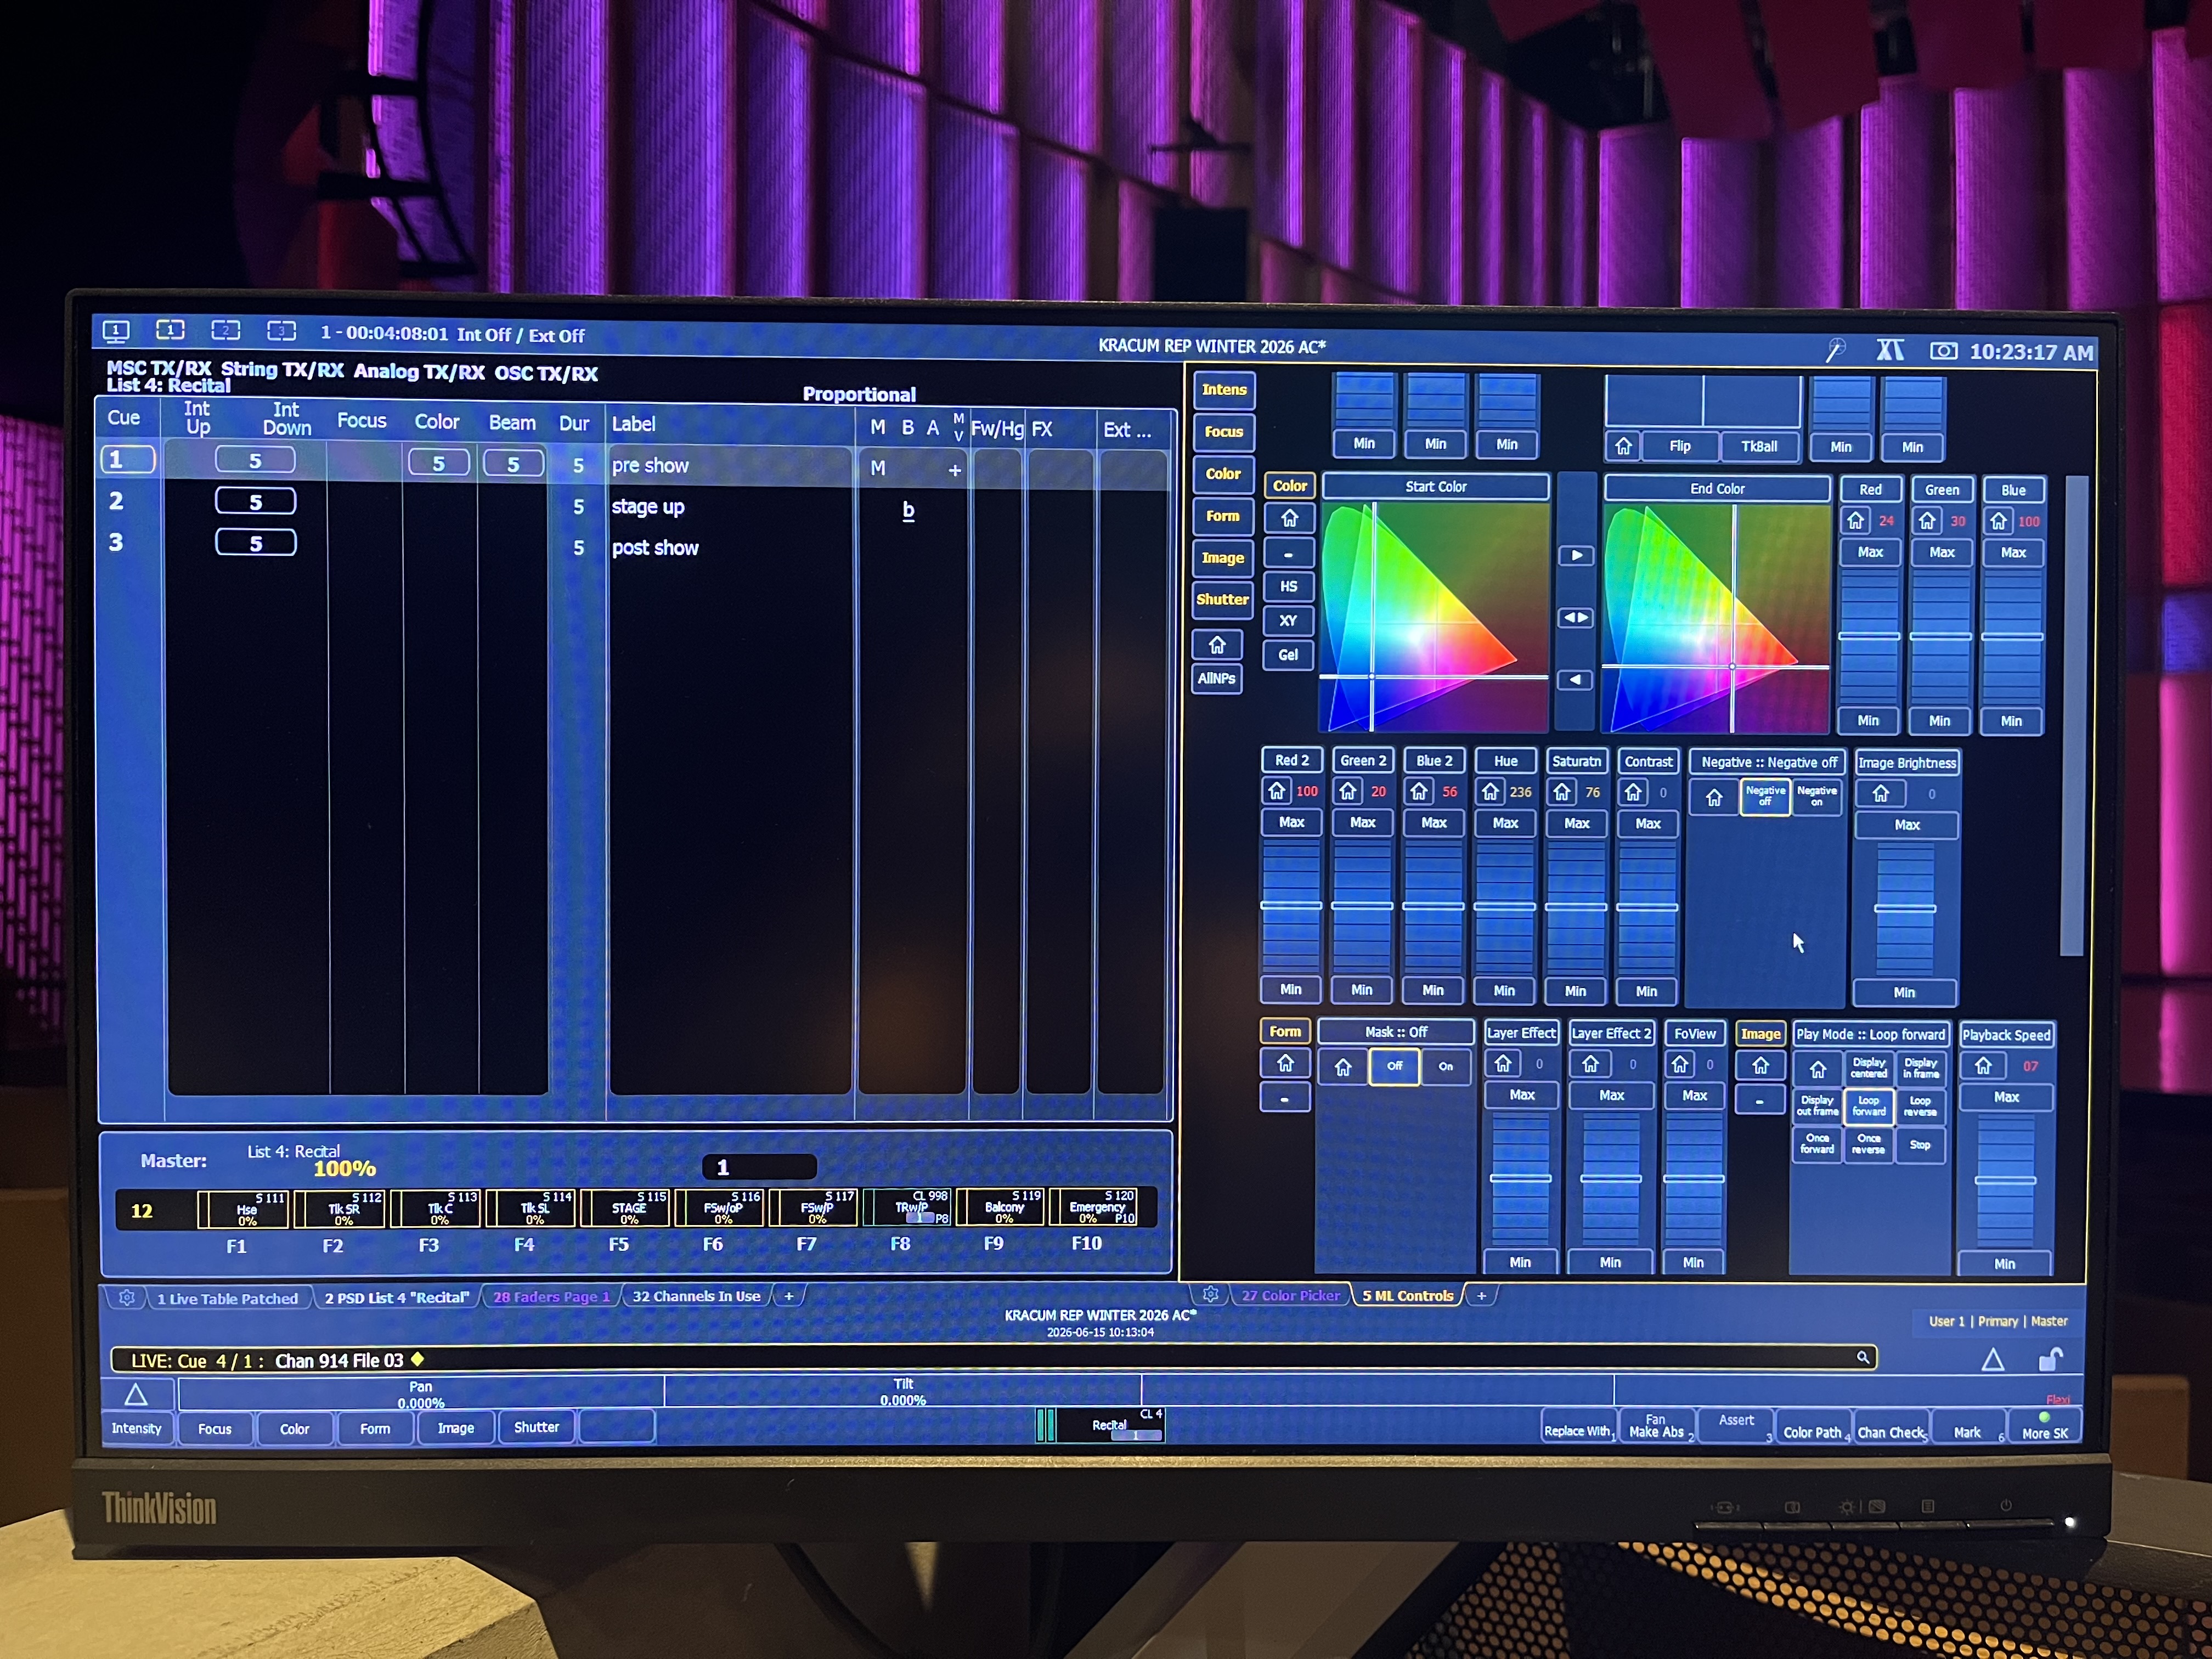The image size is (2212, 1659).
Task: Click the Chan Check softkey
Action: tap(1891, 1431)
